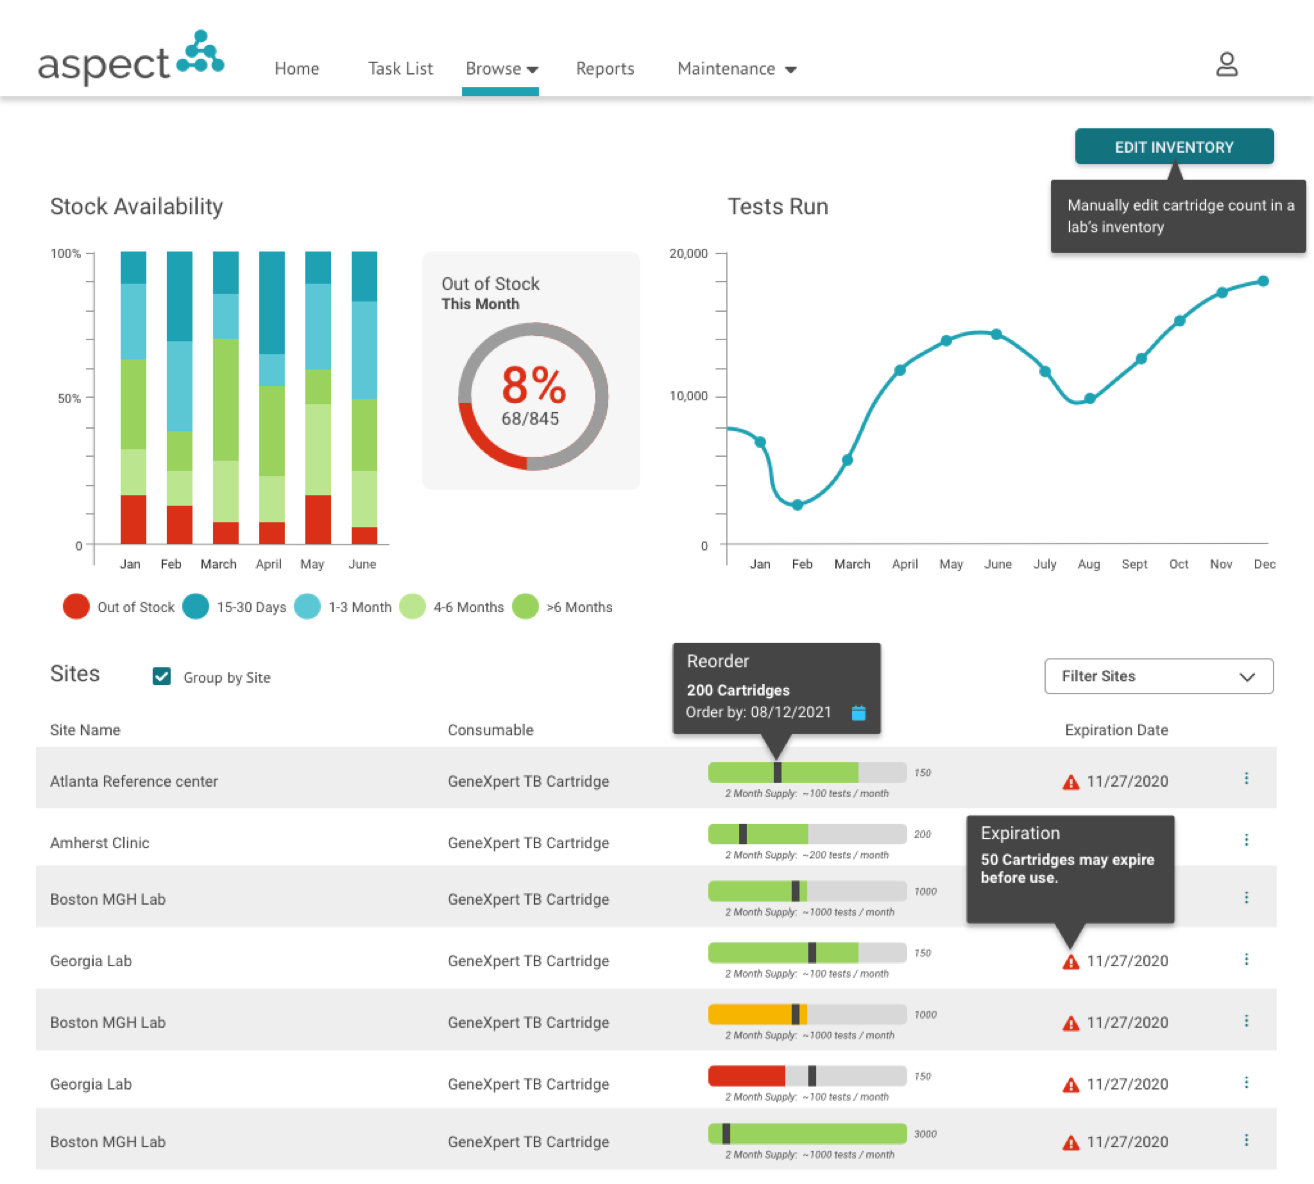The image size is (1314, 1184).
Task: Click the red Out of Stock legend circle
Action: pyautogui.click(x=76, y=606)
